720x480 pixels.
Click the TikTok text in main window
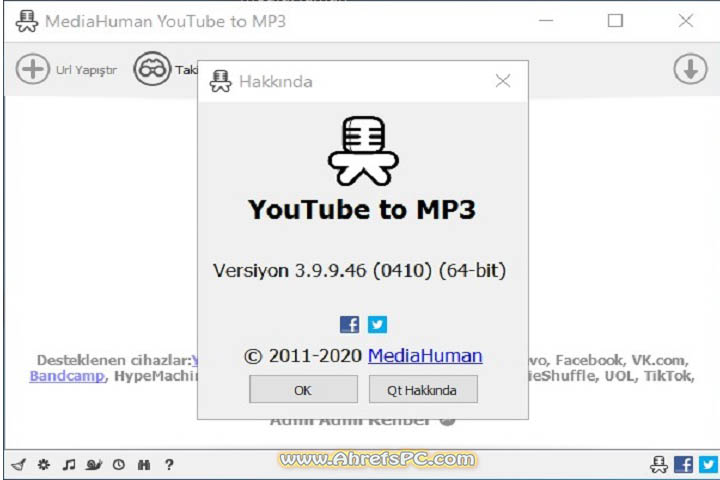tap(668, 376)
